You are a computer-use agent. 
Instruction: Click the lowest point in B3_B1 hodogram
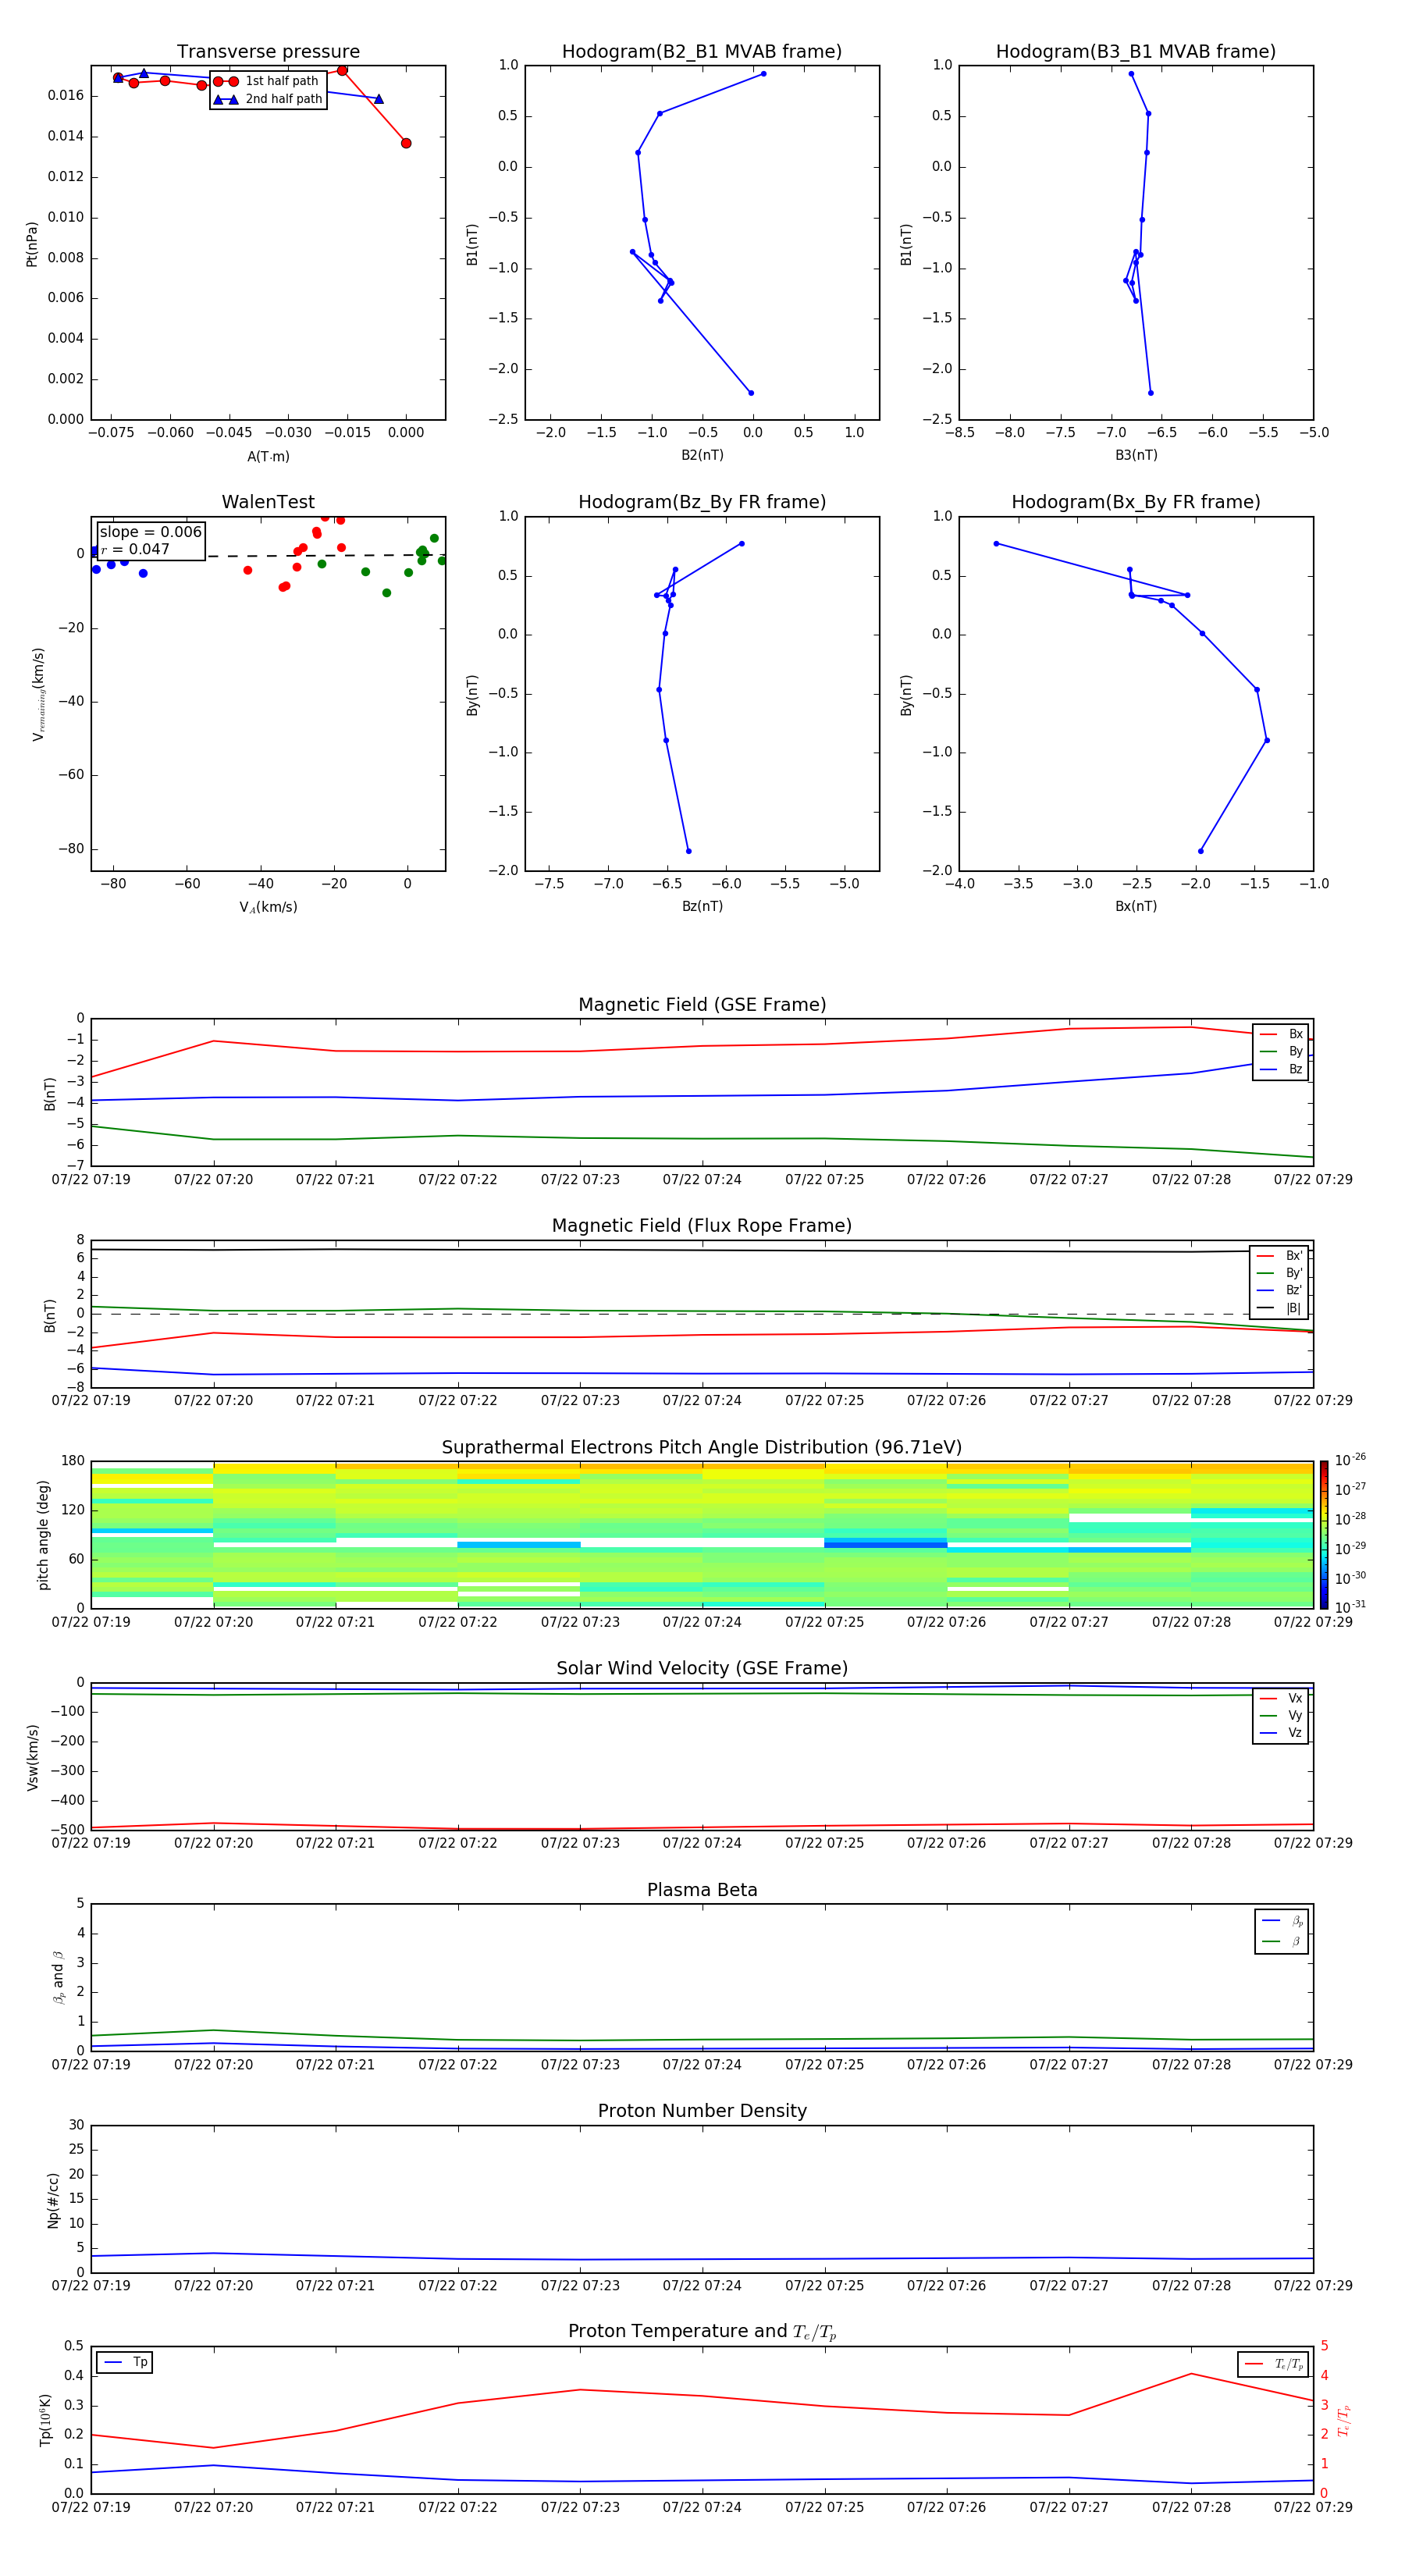[x=1151, y=393]
